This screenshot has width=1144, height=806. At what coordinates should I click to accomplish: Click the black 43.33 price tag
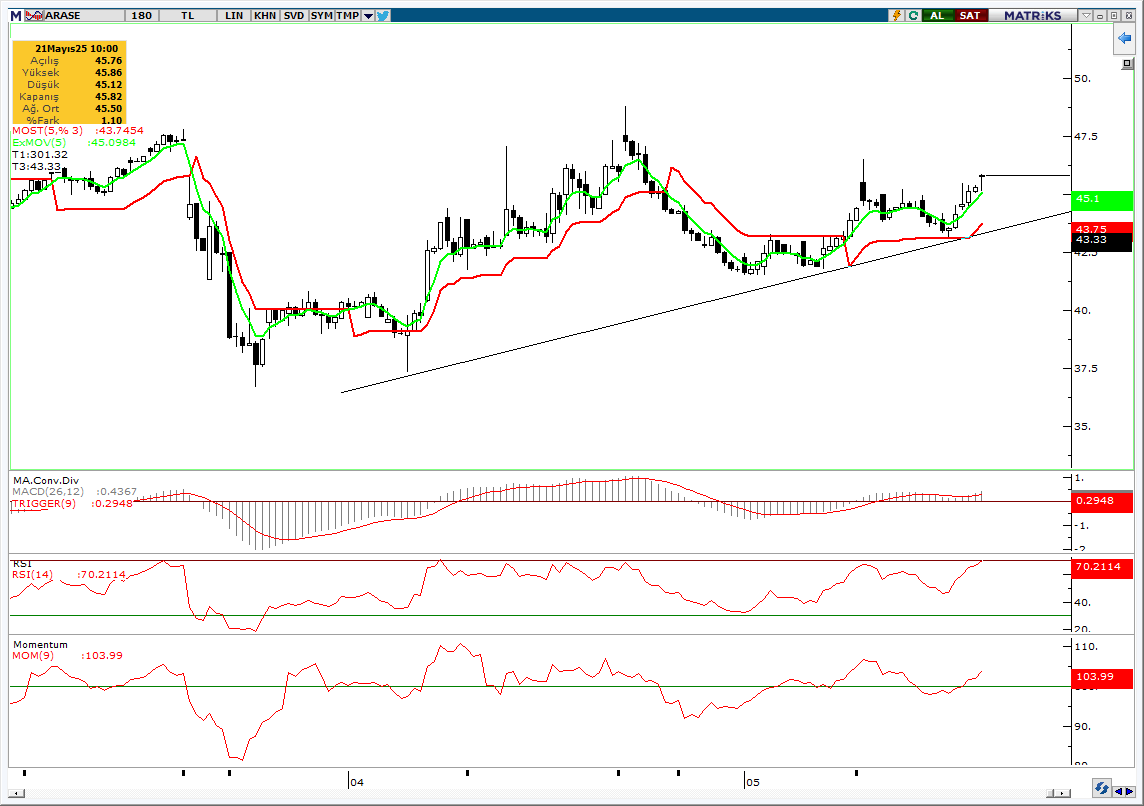click(1102, 241)
